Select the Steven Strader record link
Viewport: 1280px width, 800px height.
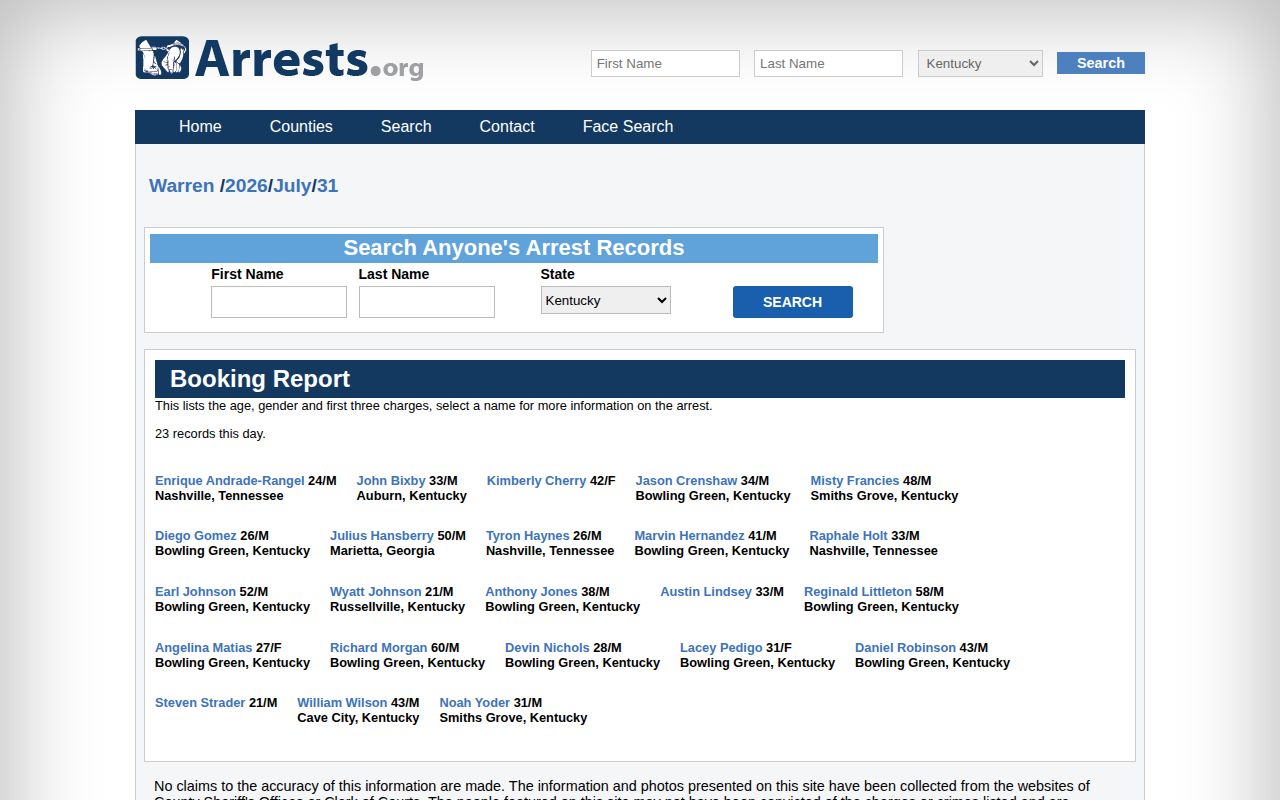(200, 703)
